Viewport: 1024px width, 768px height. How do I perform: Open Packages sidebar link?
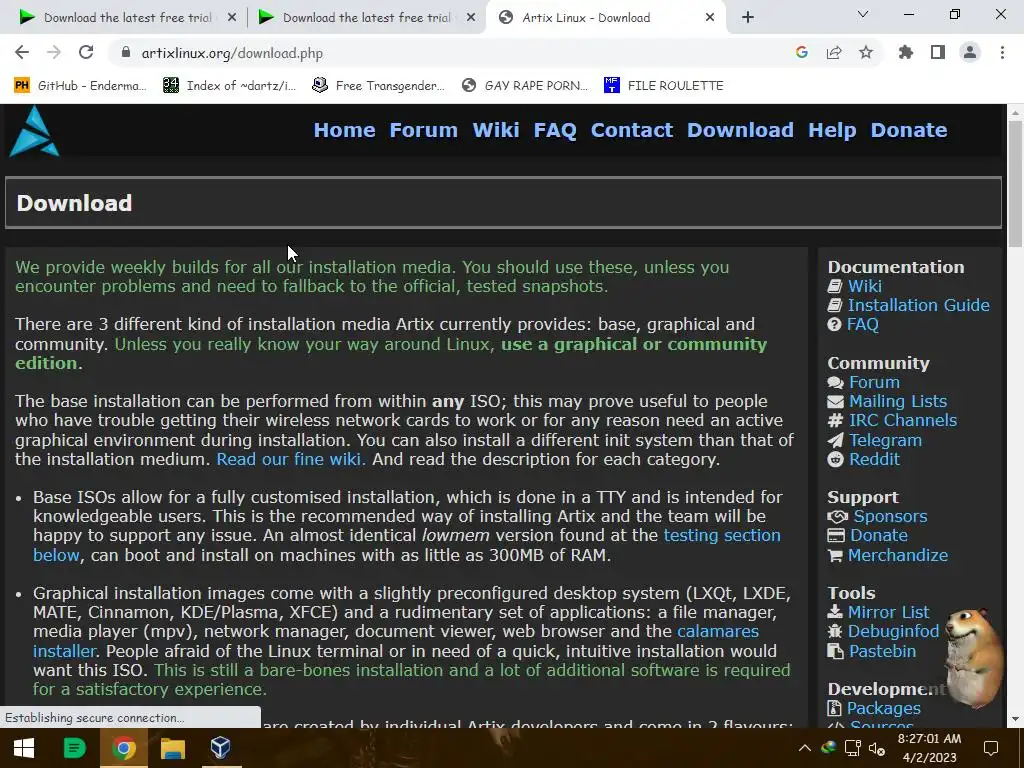pos(884,709)
